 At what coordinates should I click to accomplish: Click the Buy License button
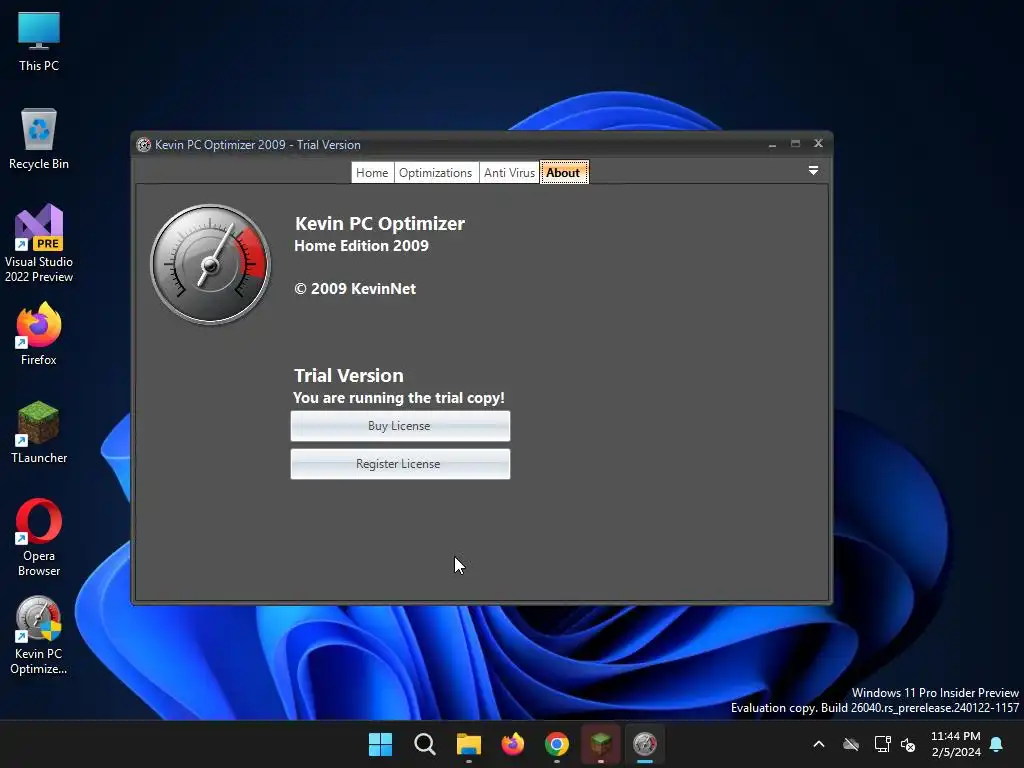point(400,426)
